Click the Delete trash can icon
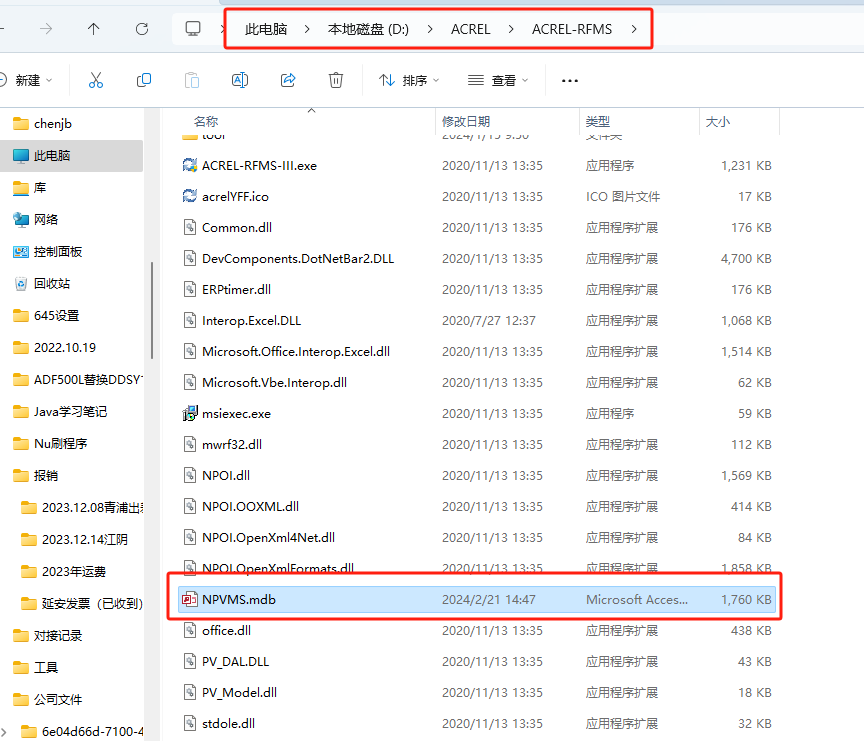The width and height of the screenshot is (864, 741). click(x=337, y=80)
